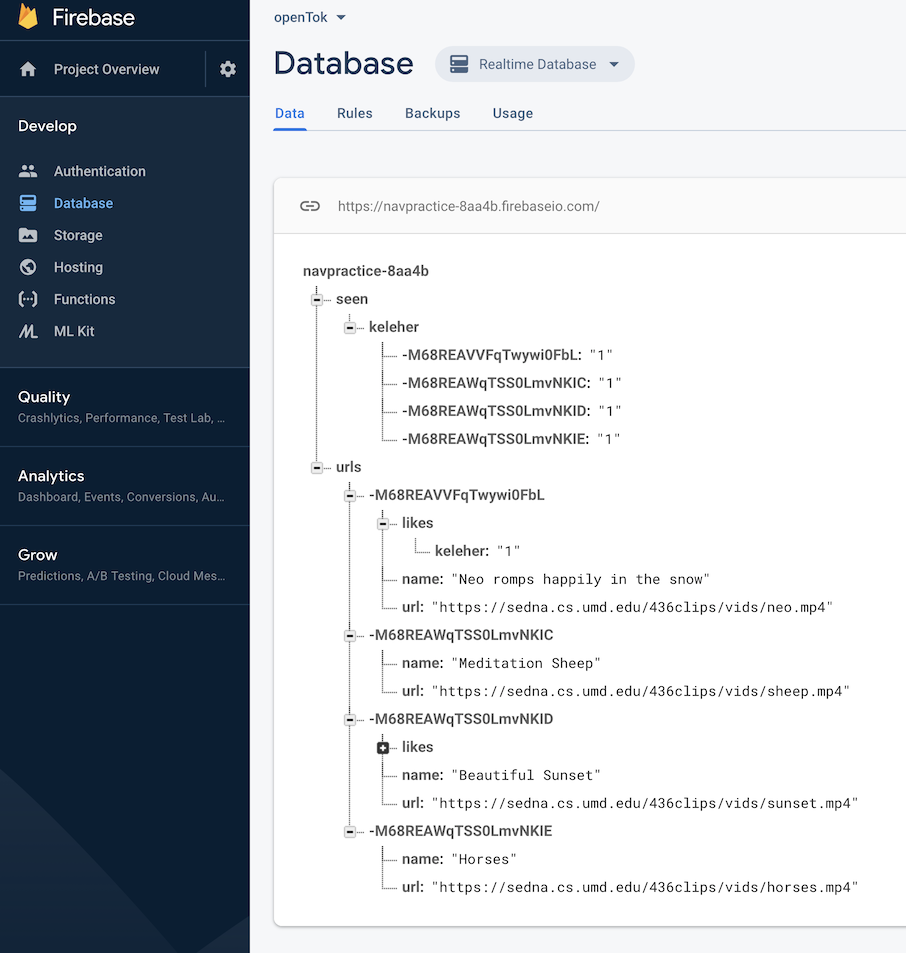Expand likes under -M68REAWqTSS0LmvNKID
Screen dimensions: 906x953
(383, 748)
